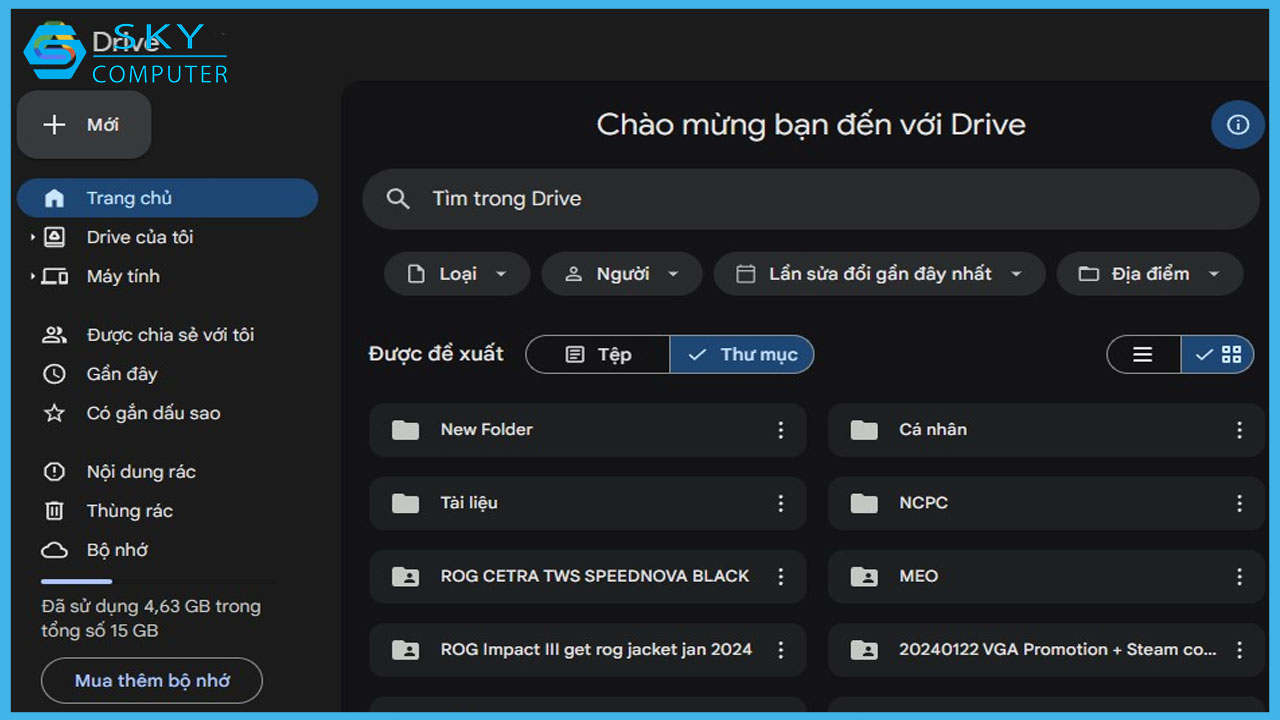Click the Được chia sẻ với tôi people icon
This screenshot has height=720, width=1280.
click(54, 335)
